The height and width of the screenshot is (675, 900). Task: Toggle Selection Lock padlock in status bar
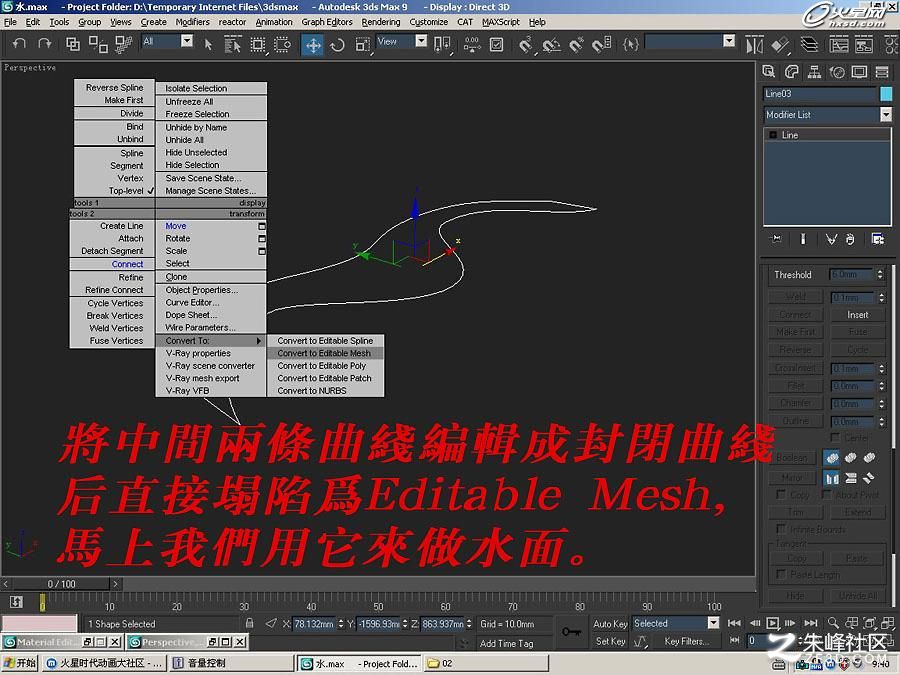point(249,623)
